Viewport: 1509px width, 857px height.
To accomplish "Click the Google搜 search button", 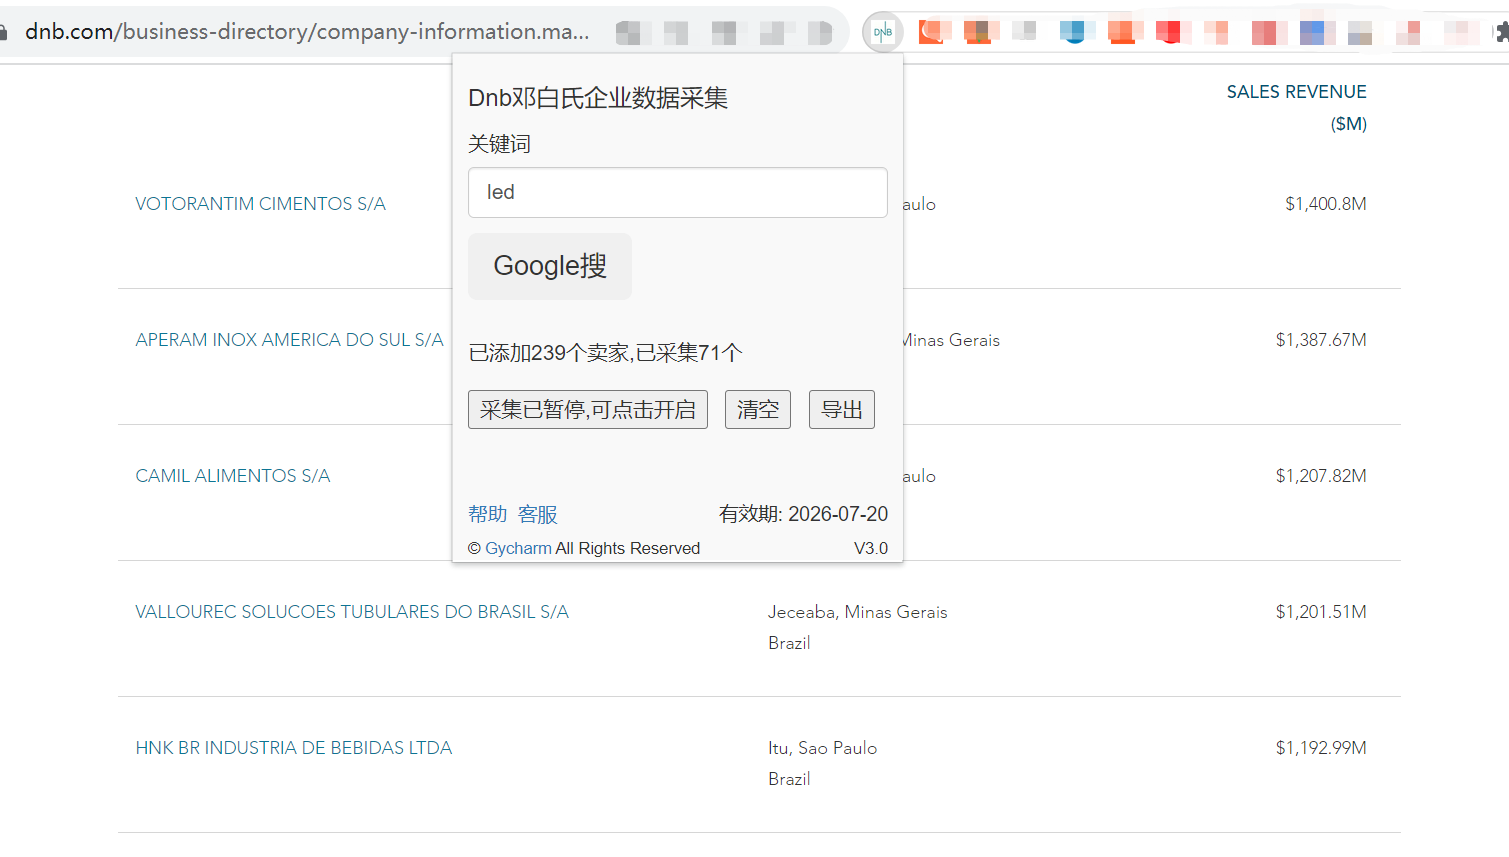I will 550,266.
